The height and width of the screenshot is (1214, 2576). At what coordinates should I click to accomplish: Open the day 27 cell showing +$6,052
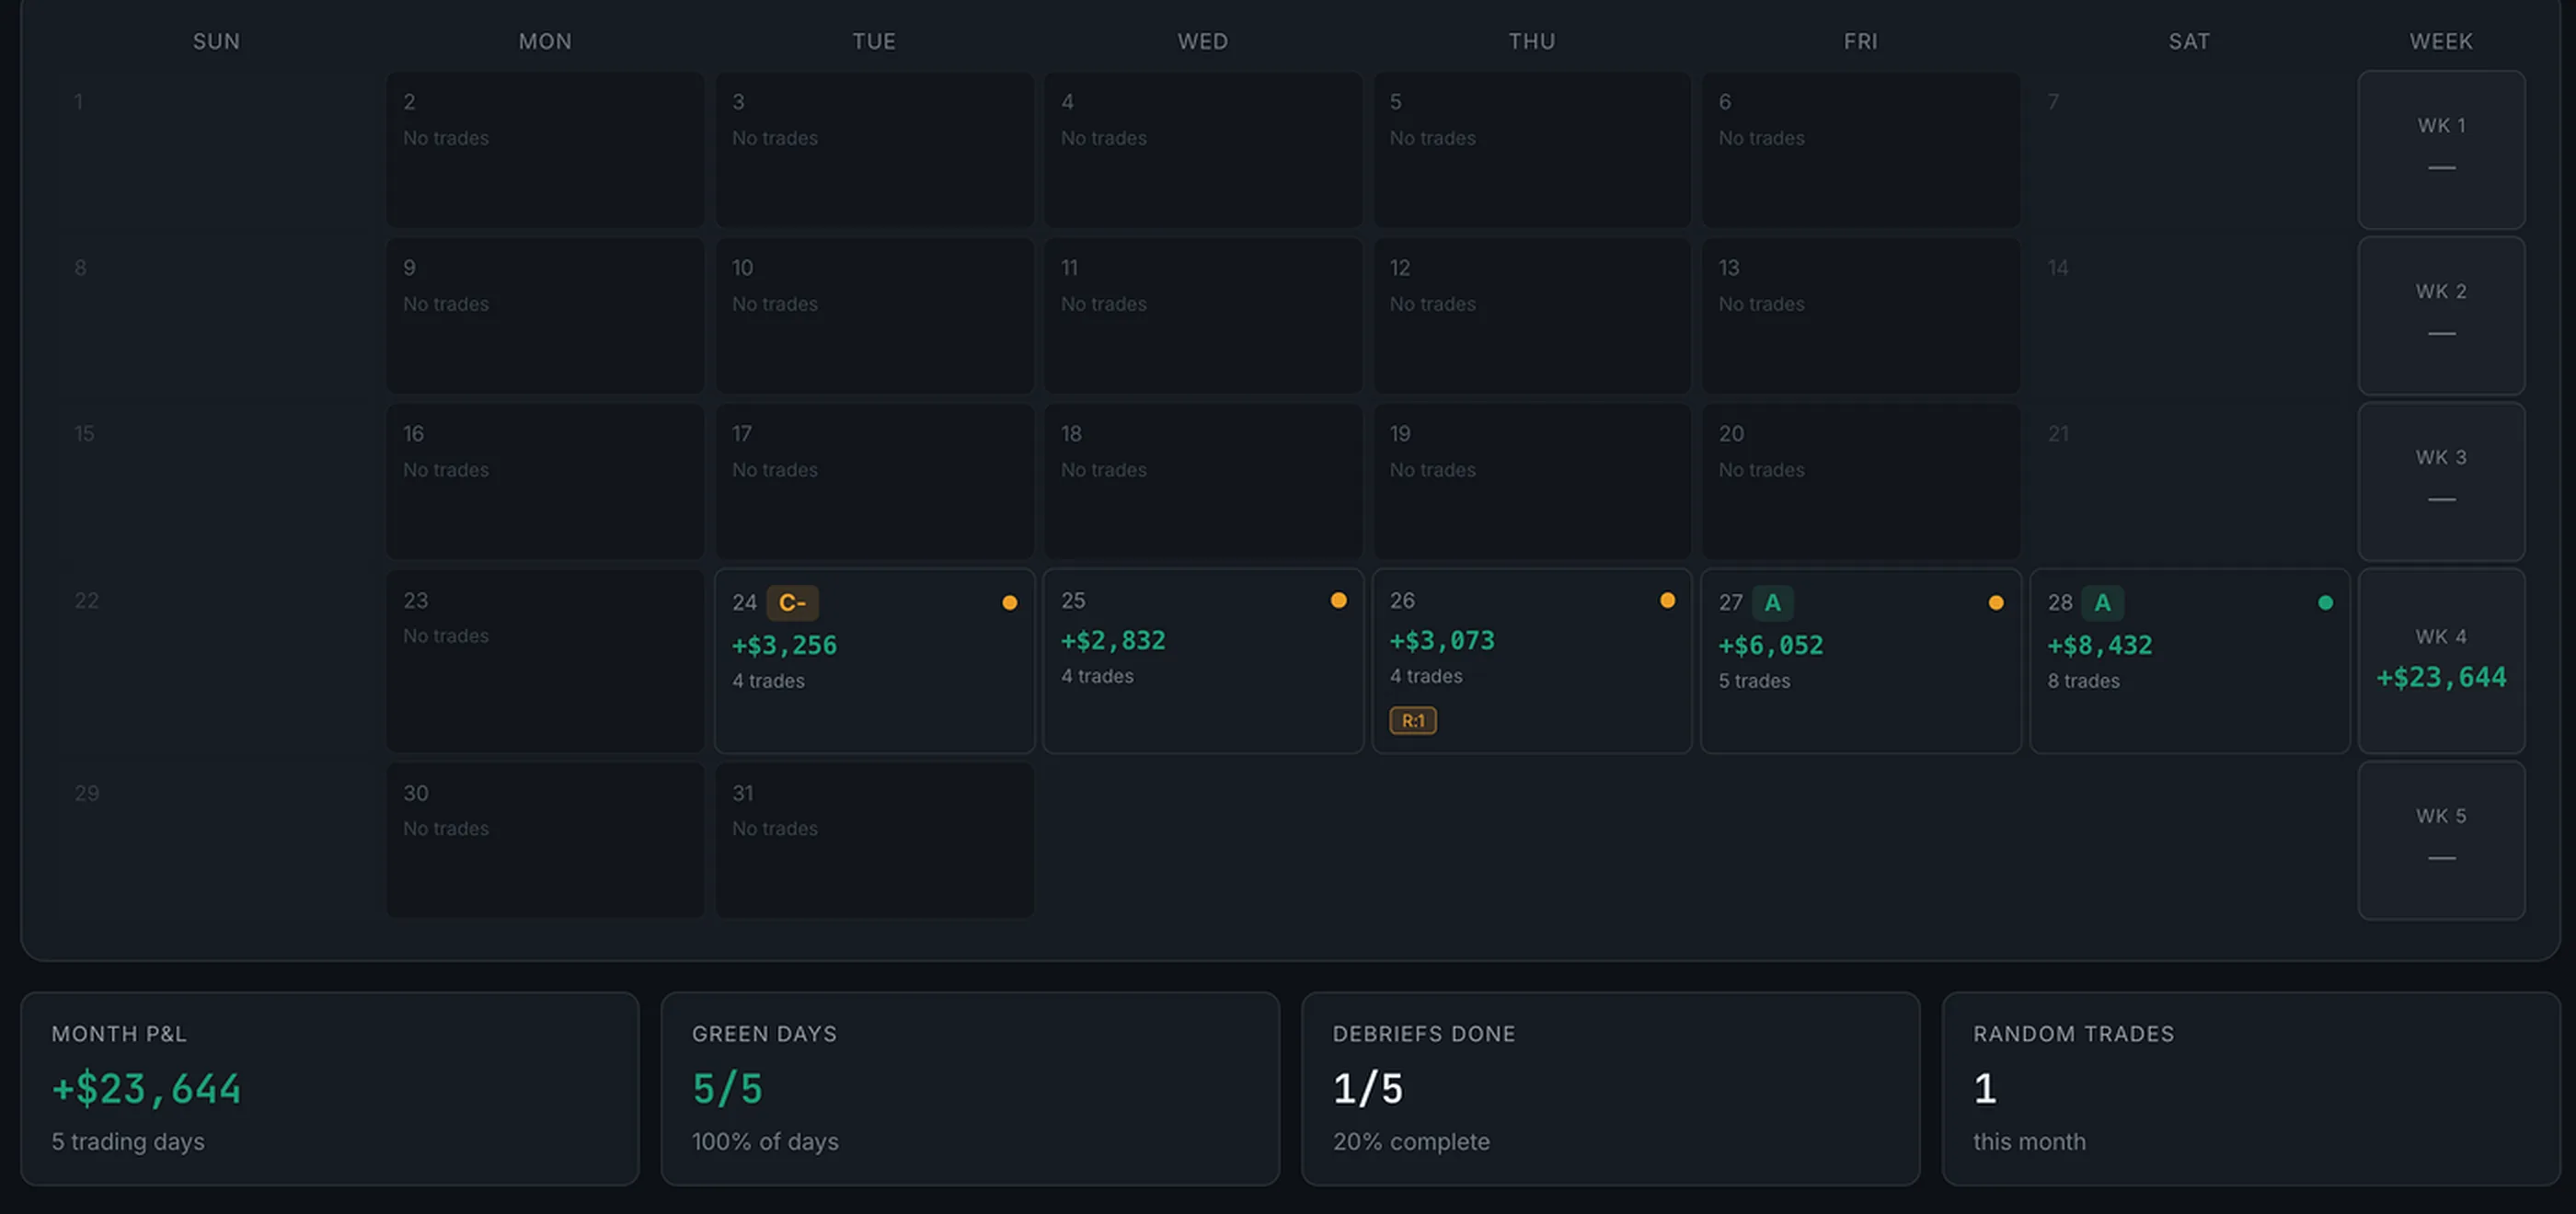[x=1861, y=661]
